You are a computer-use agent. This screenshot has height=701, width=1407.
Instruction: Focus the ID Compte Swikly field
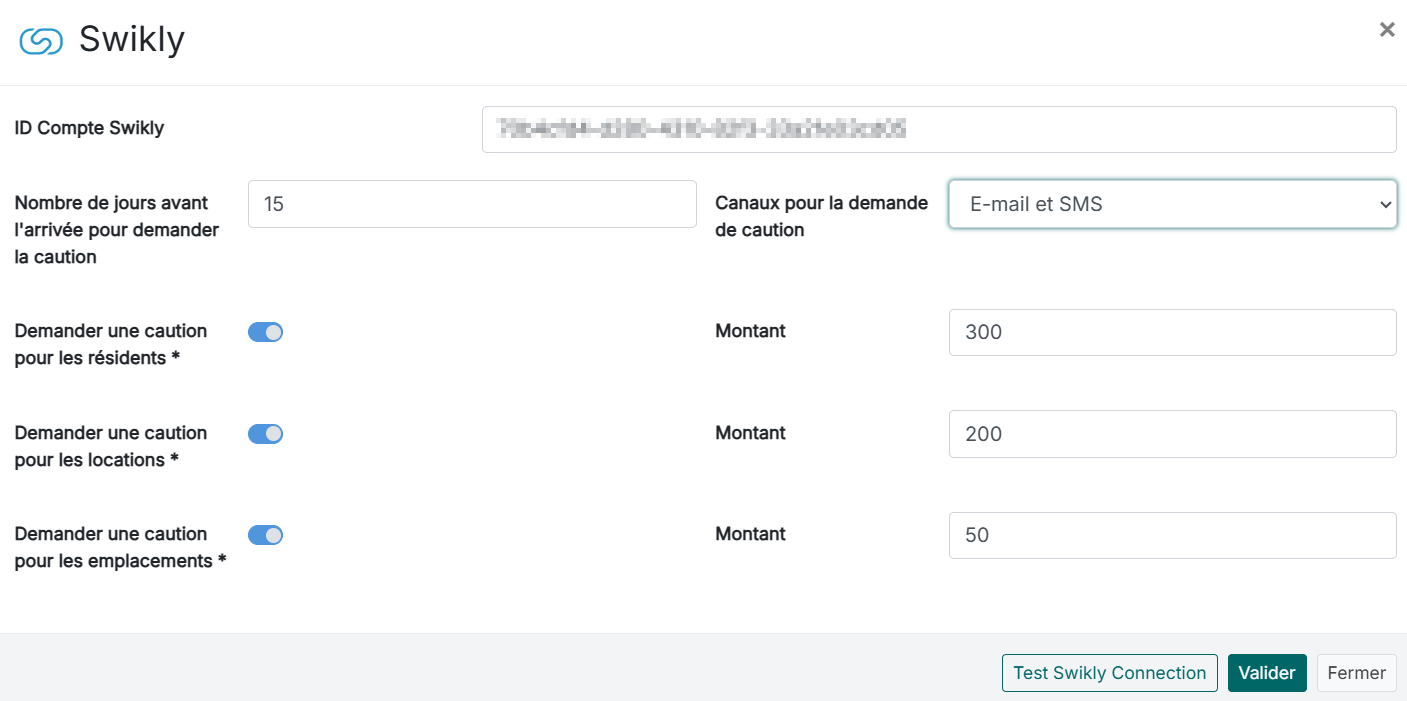pos(938,129)
